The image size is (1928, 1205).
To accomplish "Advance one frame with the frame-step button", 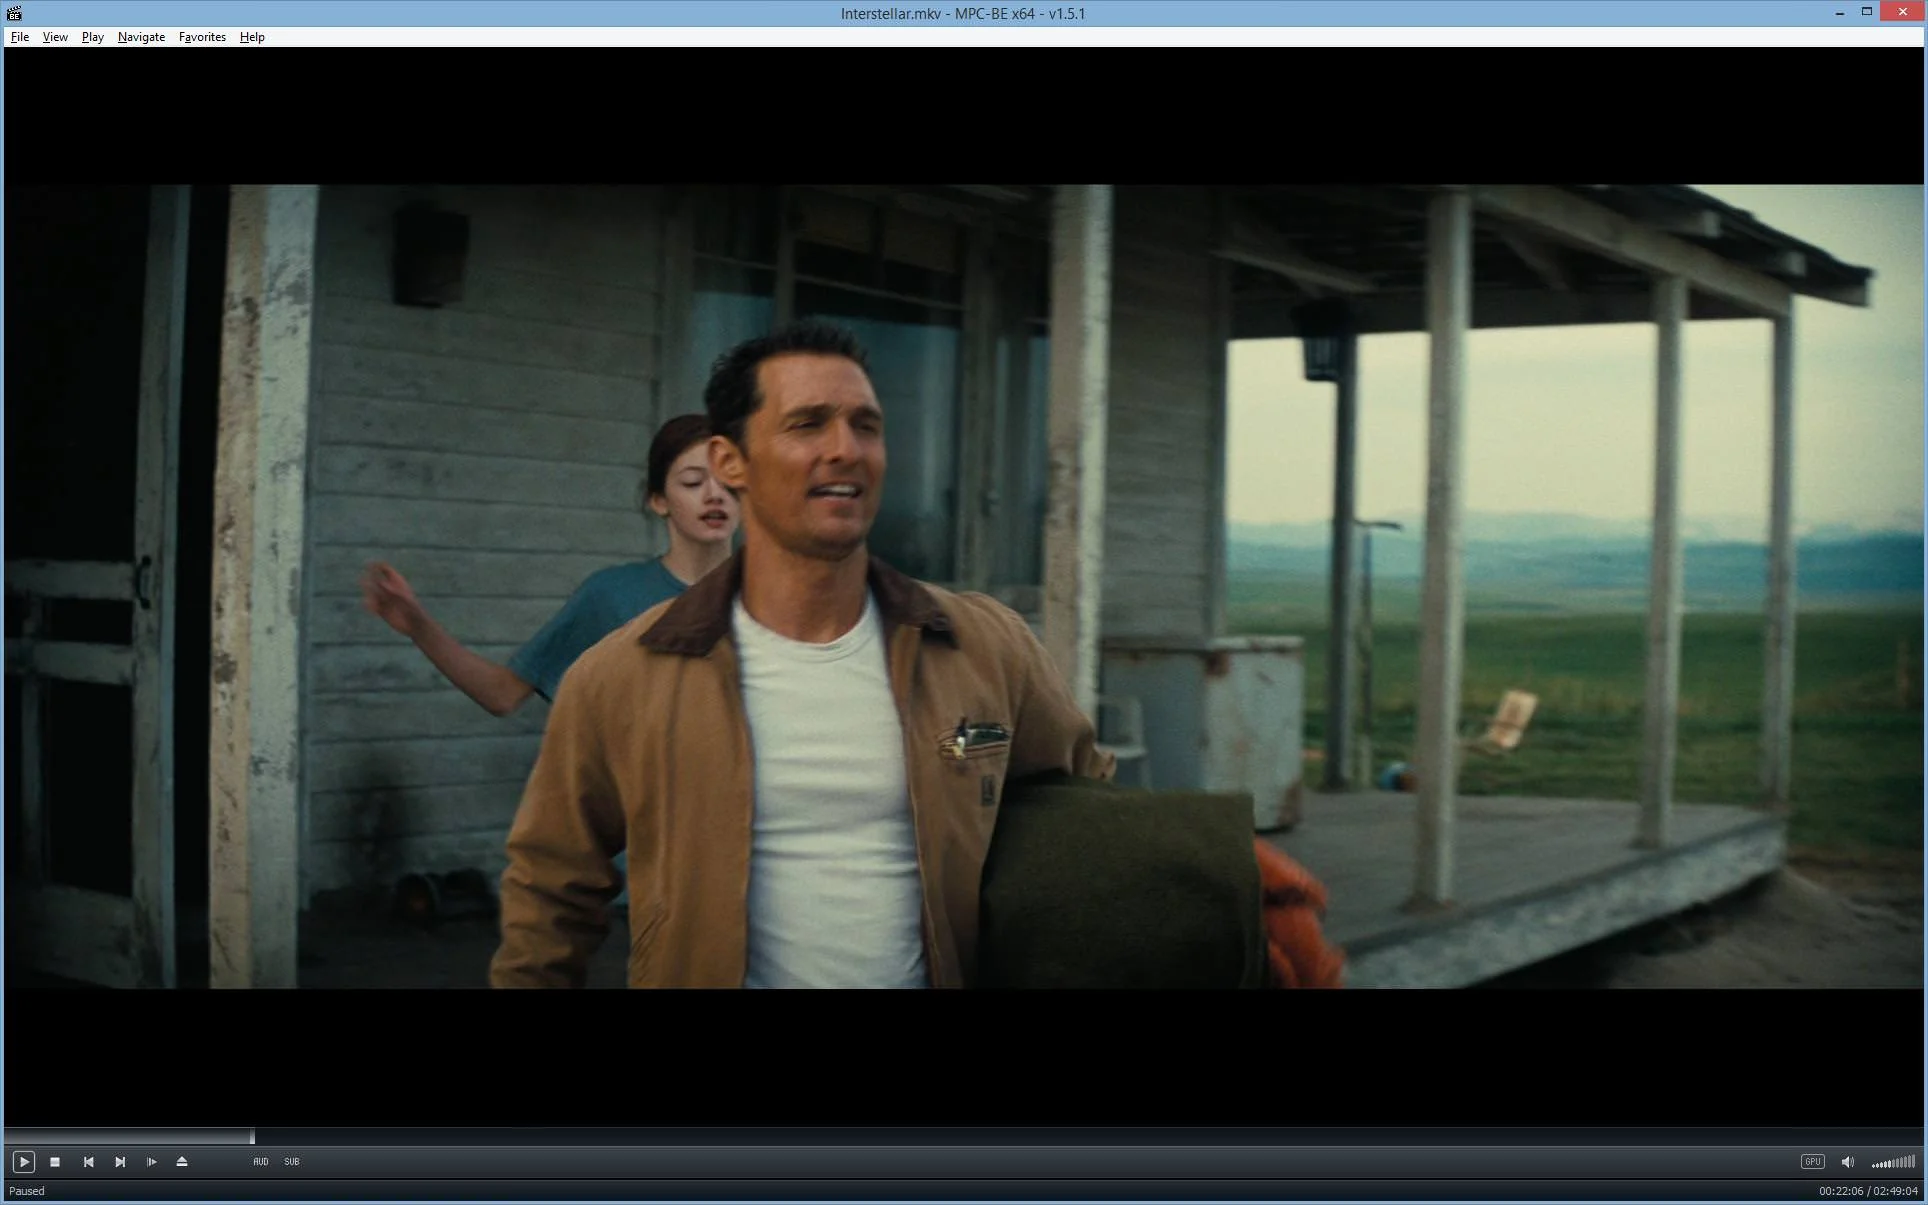I will [151, 1161].
